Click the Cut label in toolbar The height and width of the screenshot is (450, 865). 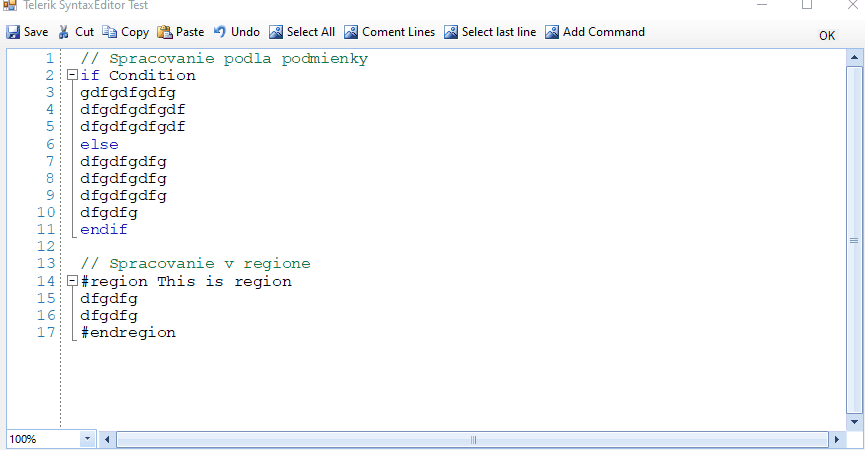coord(84,32)
